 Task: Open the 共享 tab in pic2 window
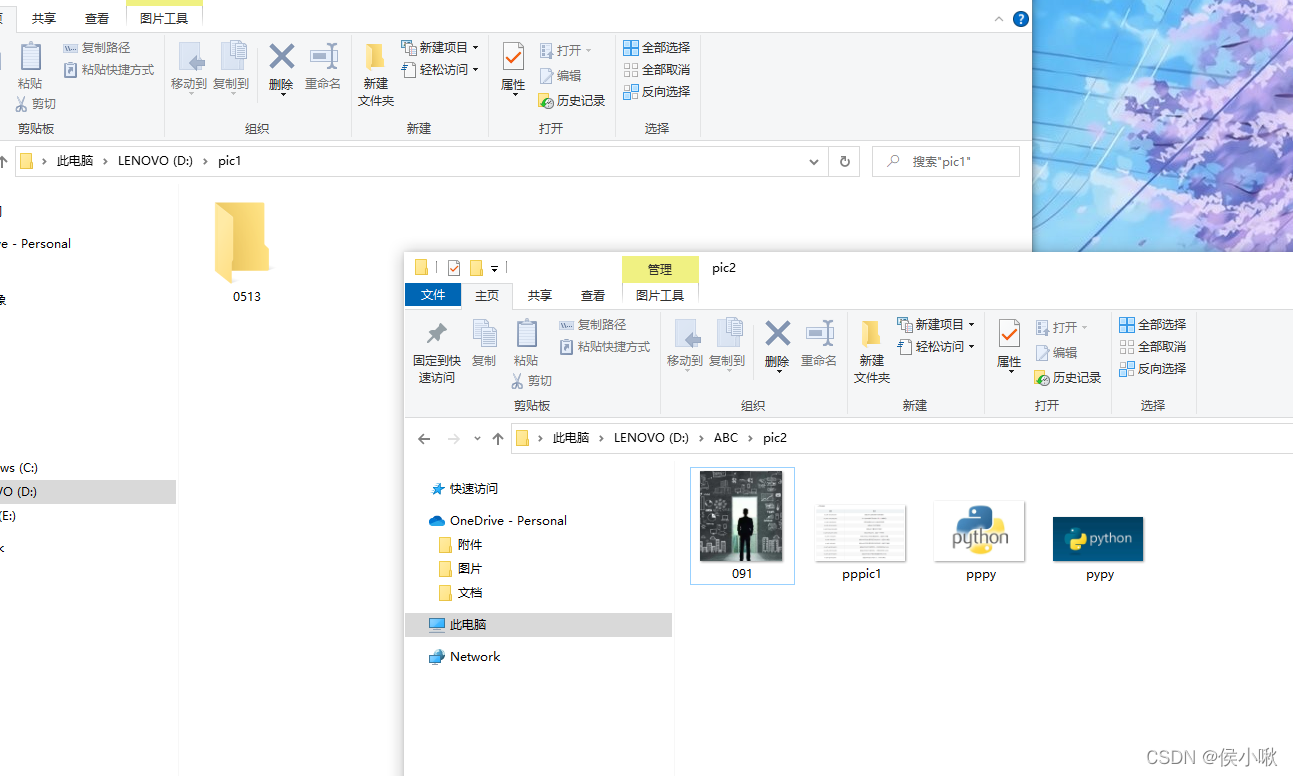point(539,295)
